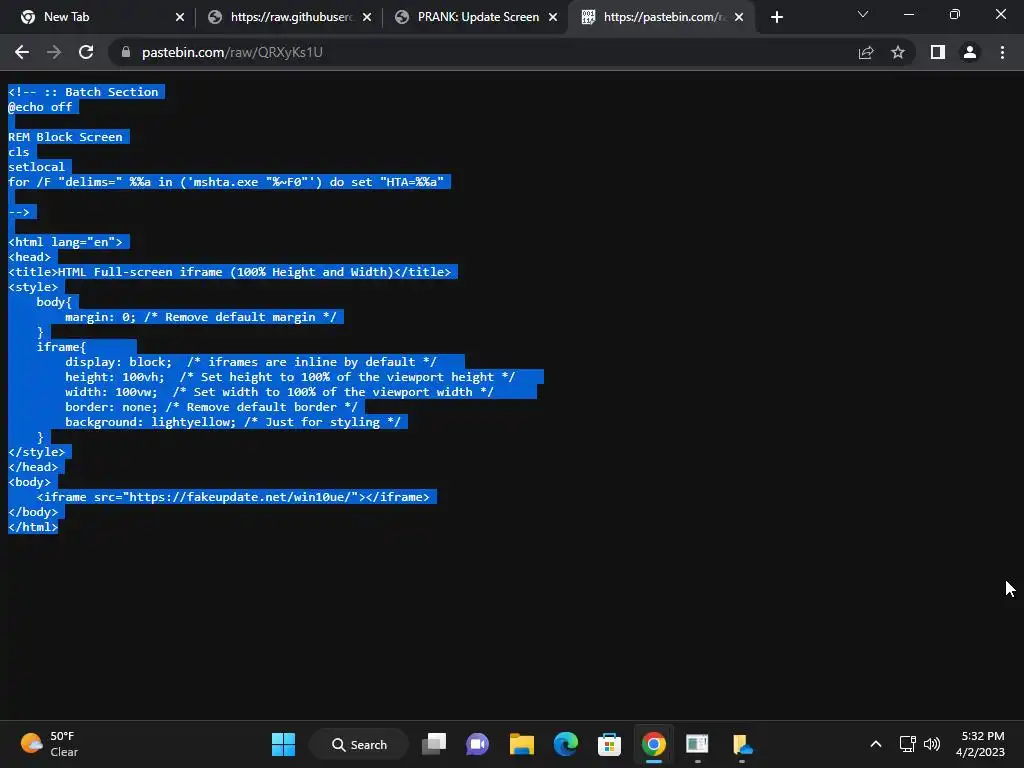The height and width of the screenshot is (768, 1024).
Task: Focus Google Chrome taskbar icon
Action: pos(654,744)
